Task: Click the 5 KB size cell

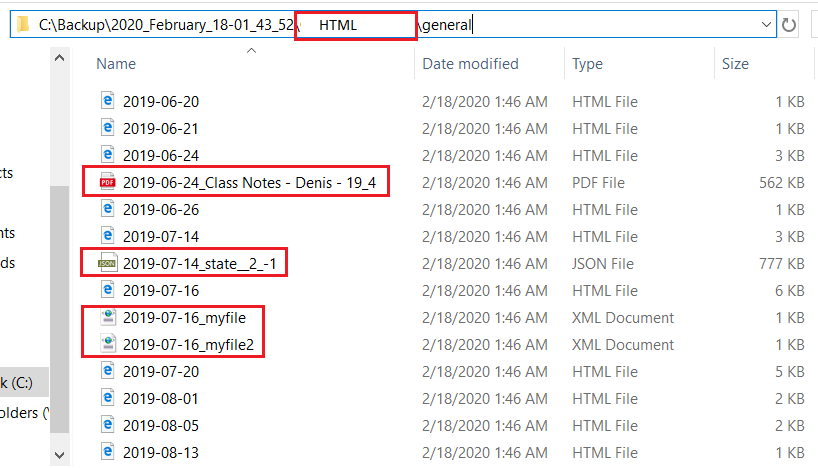Action: [790, 372]
